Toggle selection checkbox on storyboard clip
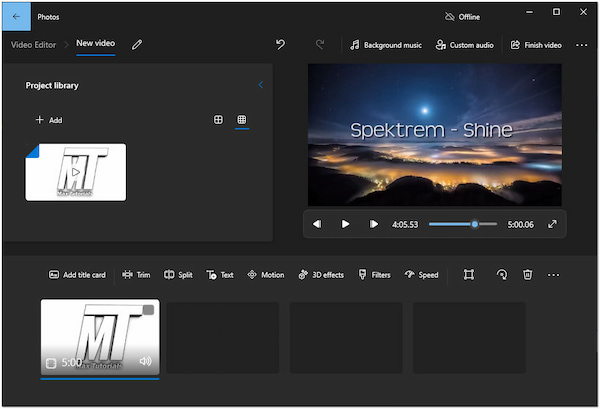This screenshot has height=409, width=600. [x=148, y=310]
